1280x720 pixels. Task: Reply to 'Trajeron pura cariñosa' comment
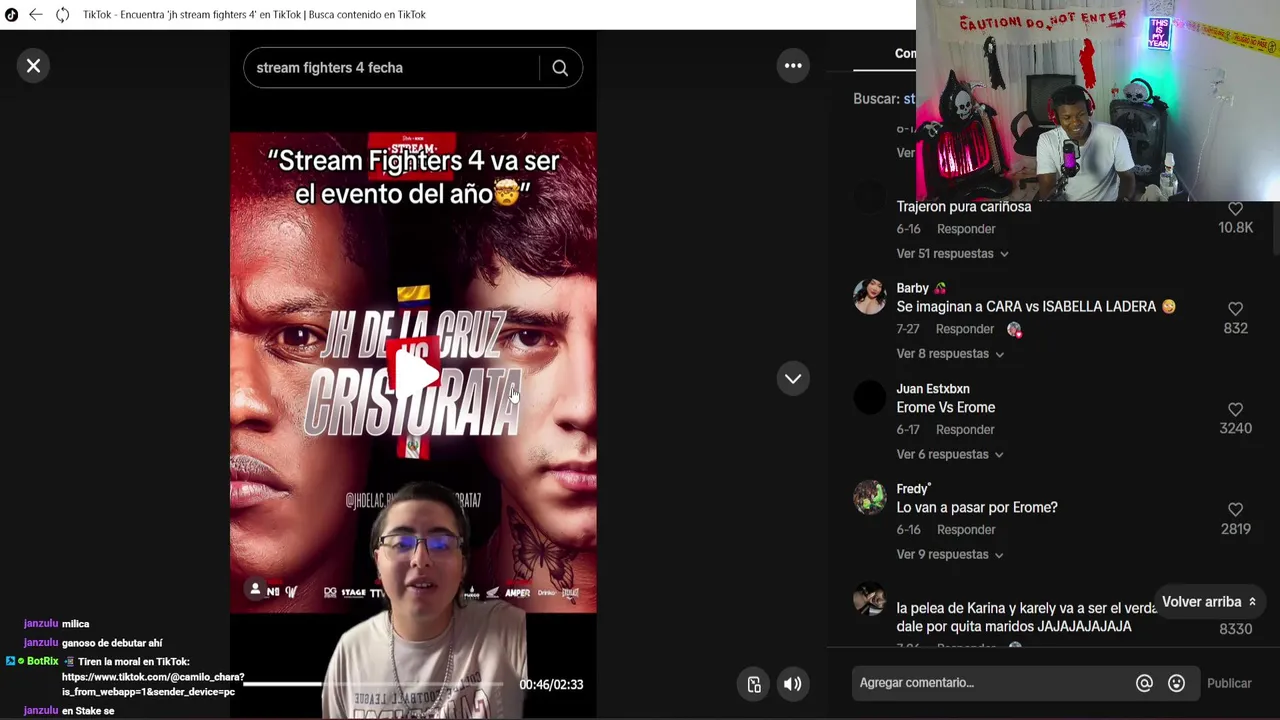(x=966, y=229)
